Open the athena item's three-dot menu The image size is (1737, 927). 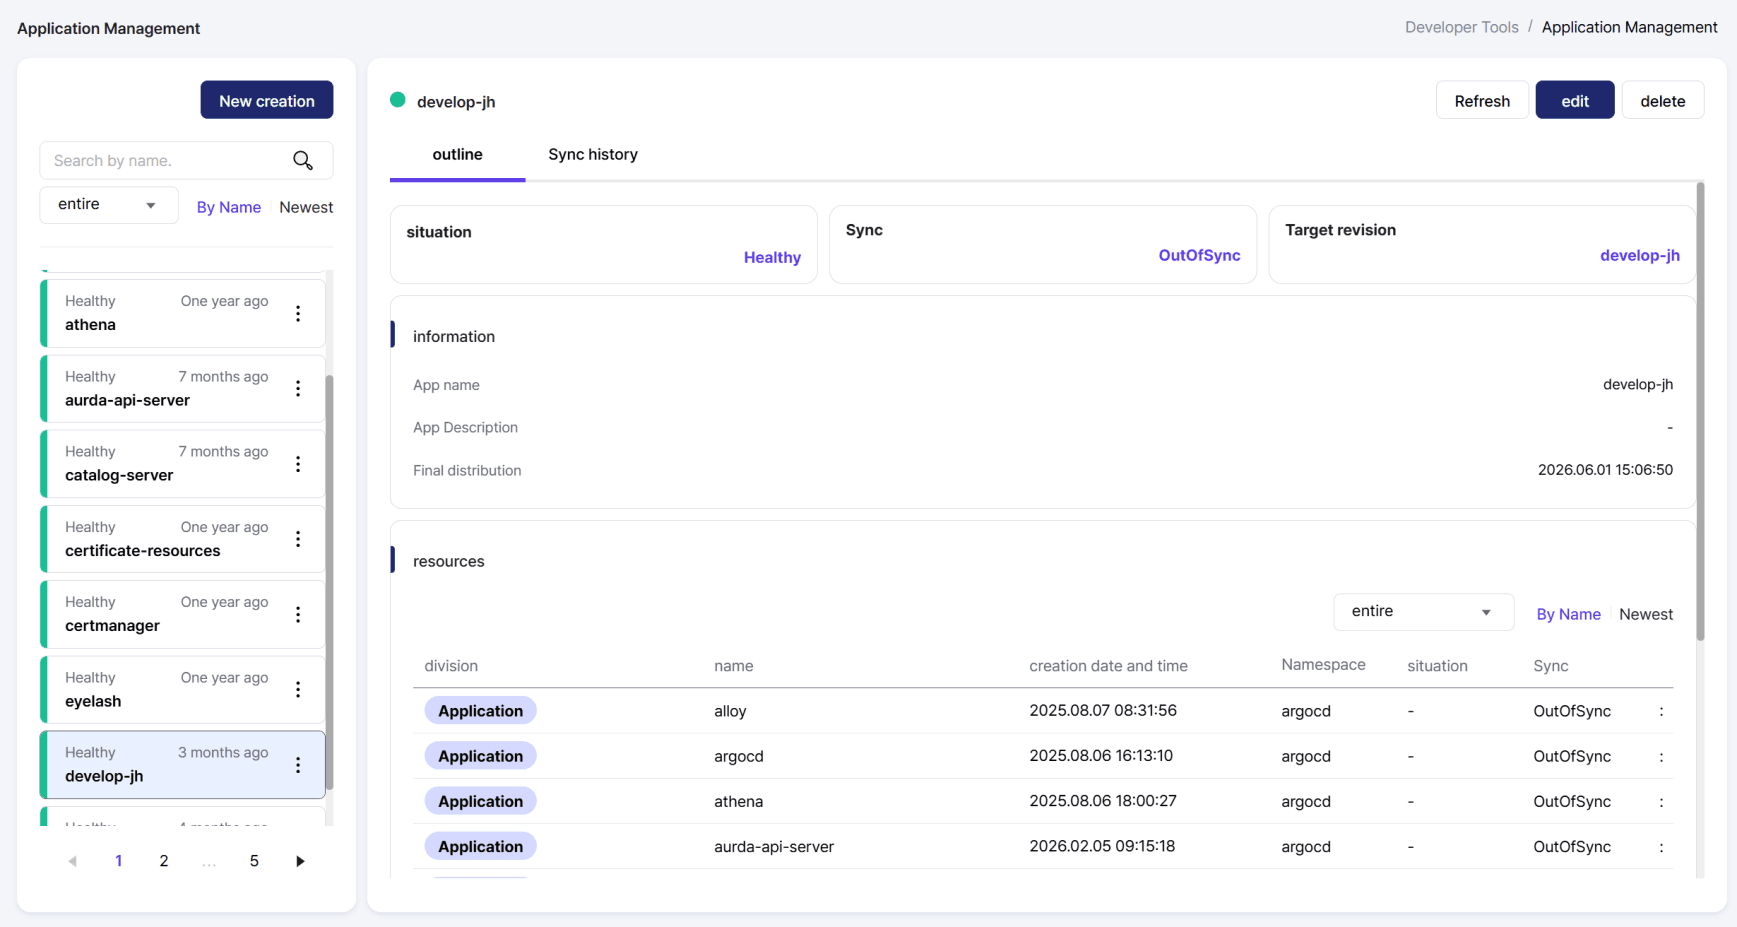(x=298, y=314)
